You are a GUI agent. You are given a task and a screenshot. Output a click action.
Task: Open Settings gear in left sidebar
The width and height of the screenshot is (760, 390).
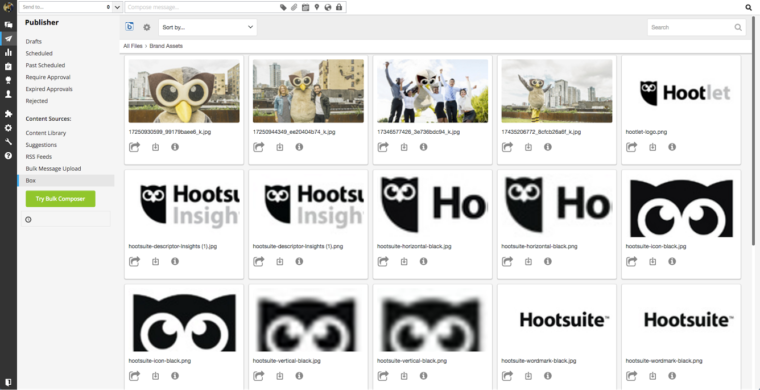[8, 128]
